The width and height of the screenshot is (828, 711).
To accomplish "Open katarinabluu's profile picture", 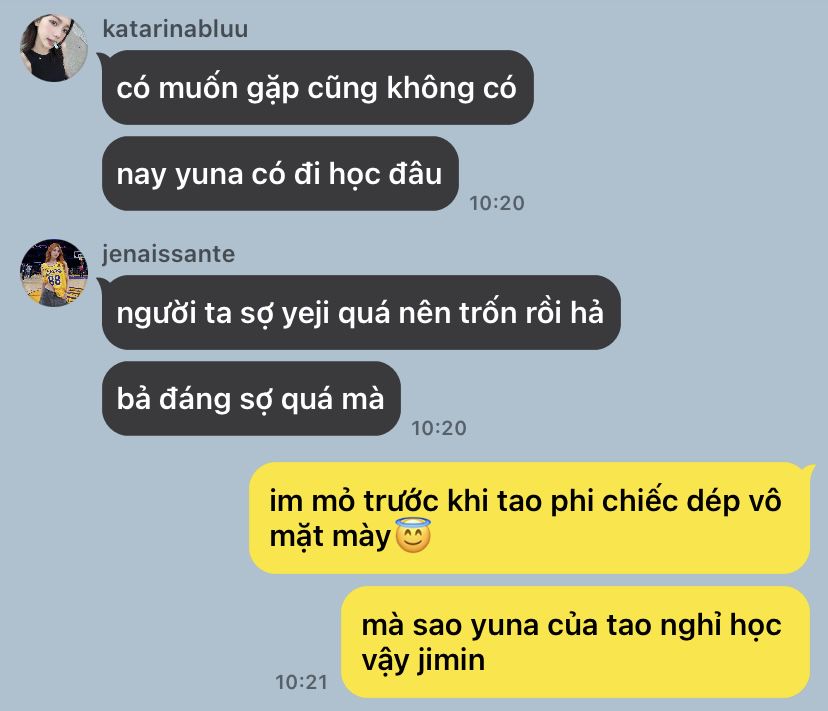I will click(53, 48).
